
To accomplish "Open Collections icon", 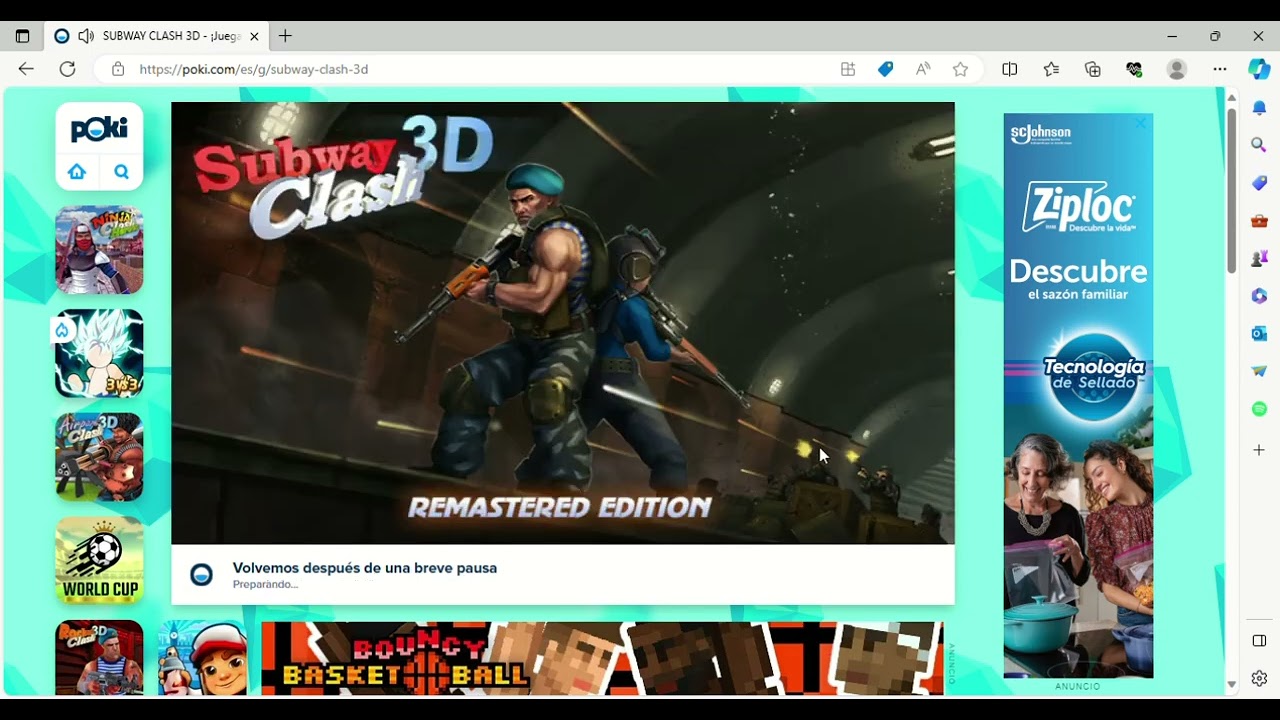I will (x=1093, y=69).
